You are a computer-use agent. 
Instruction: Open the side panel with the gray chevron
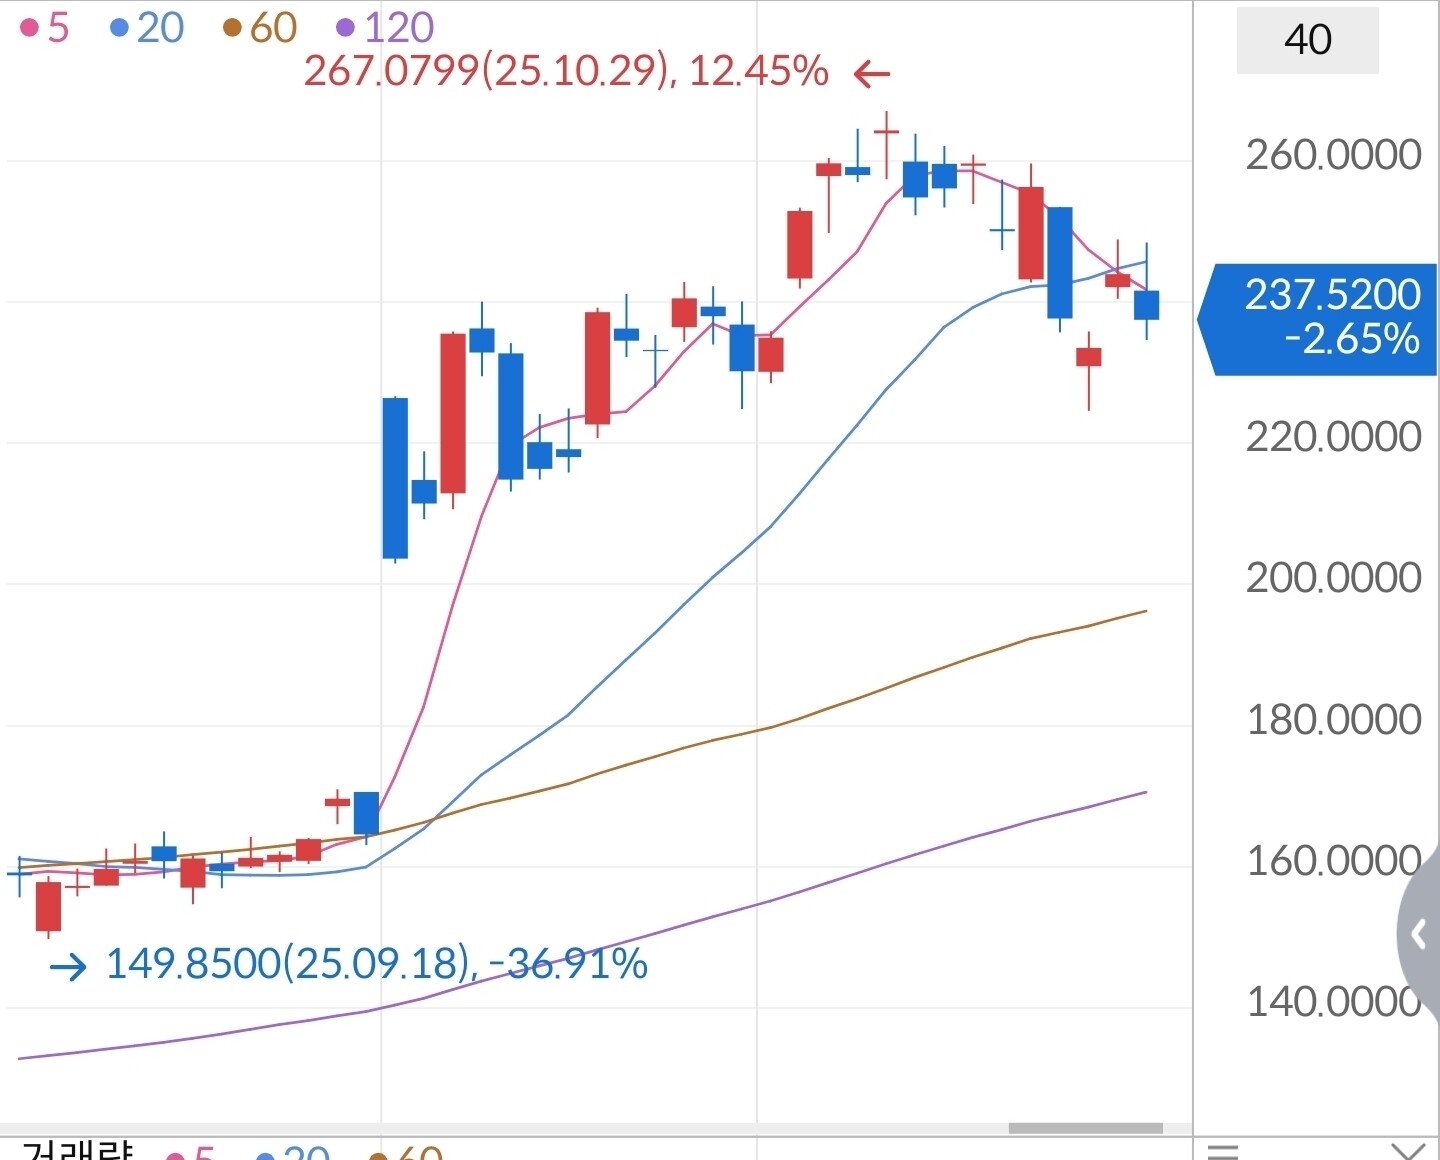(1418, 935)
